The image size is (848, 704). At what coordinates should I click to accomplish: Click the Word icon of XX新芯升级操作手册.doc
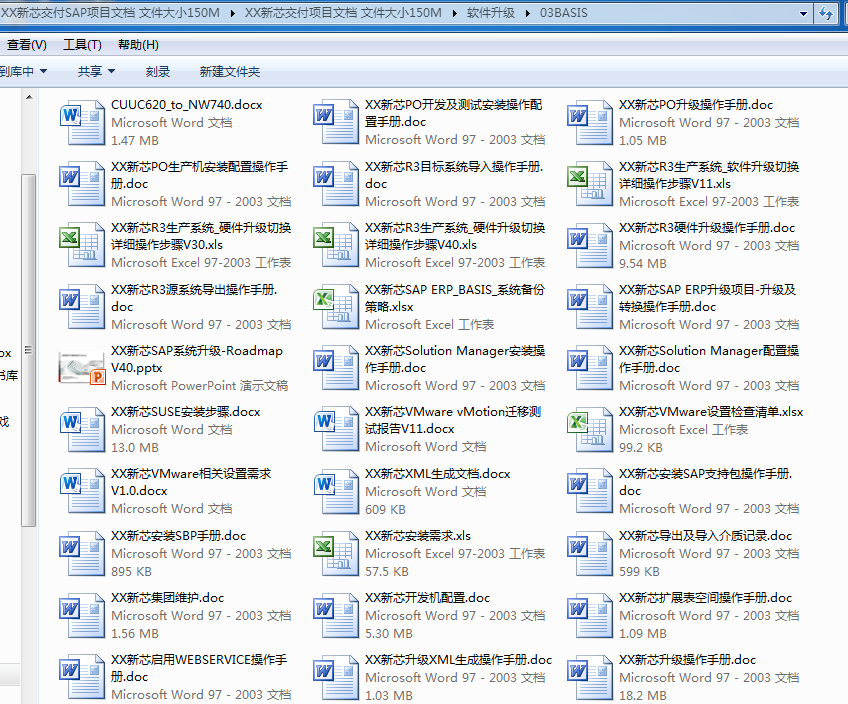click(x=590, y=677)
